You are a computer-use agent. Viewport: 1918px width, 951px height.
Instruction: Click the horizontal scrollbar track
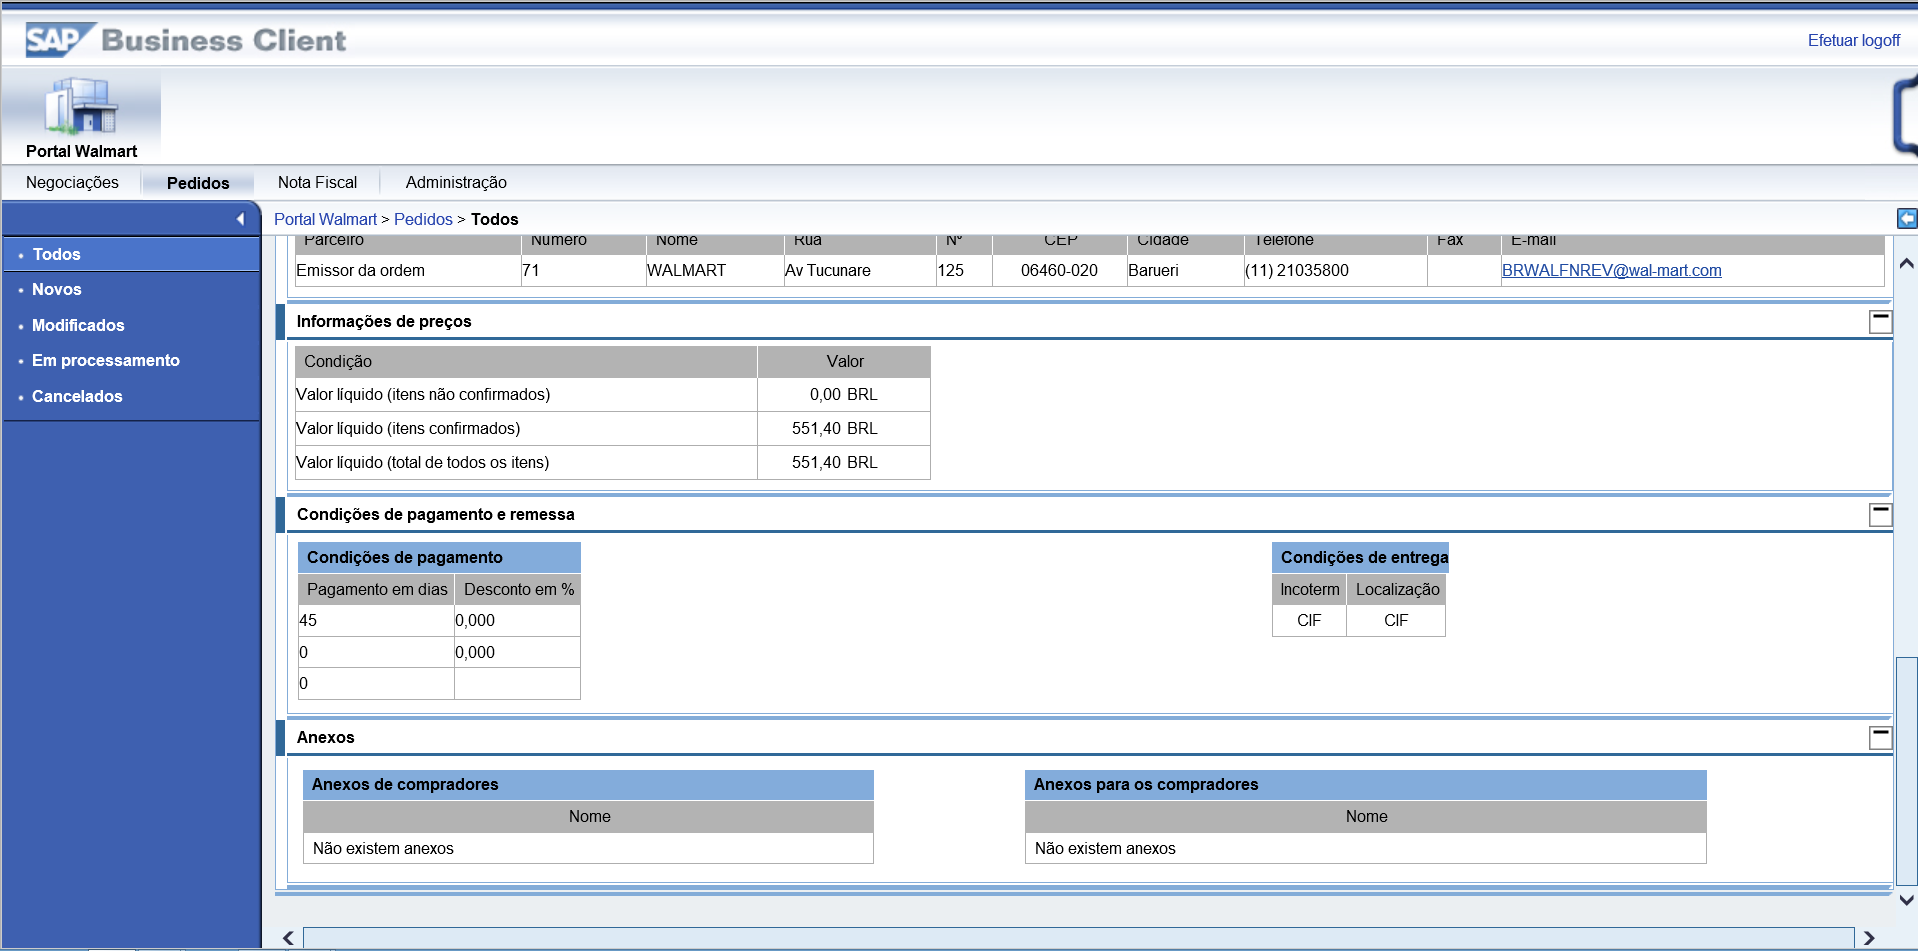pos(1078,938)
